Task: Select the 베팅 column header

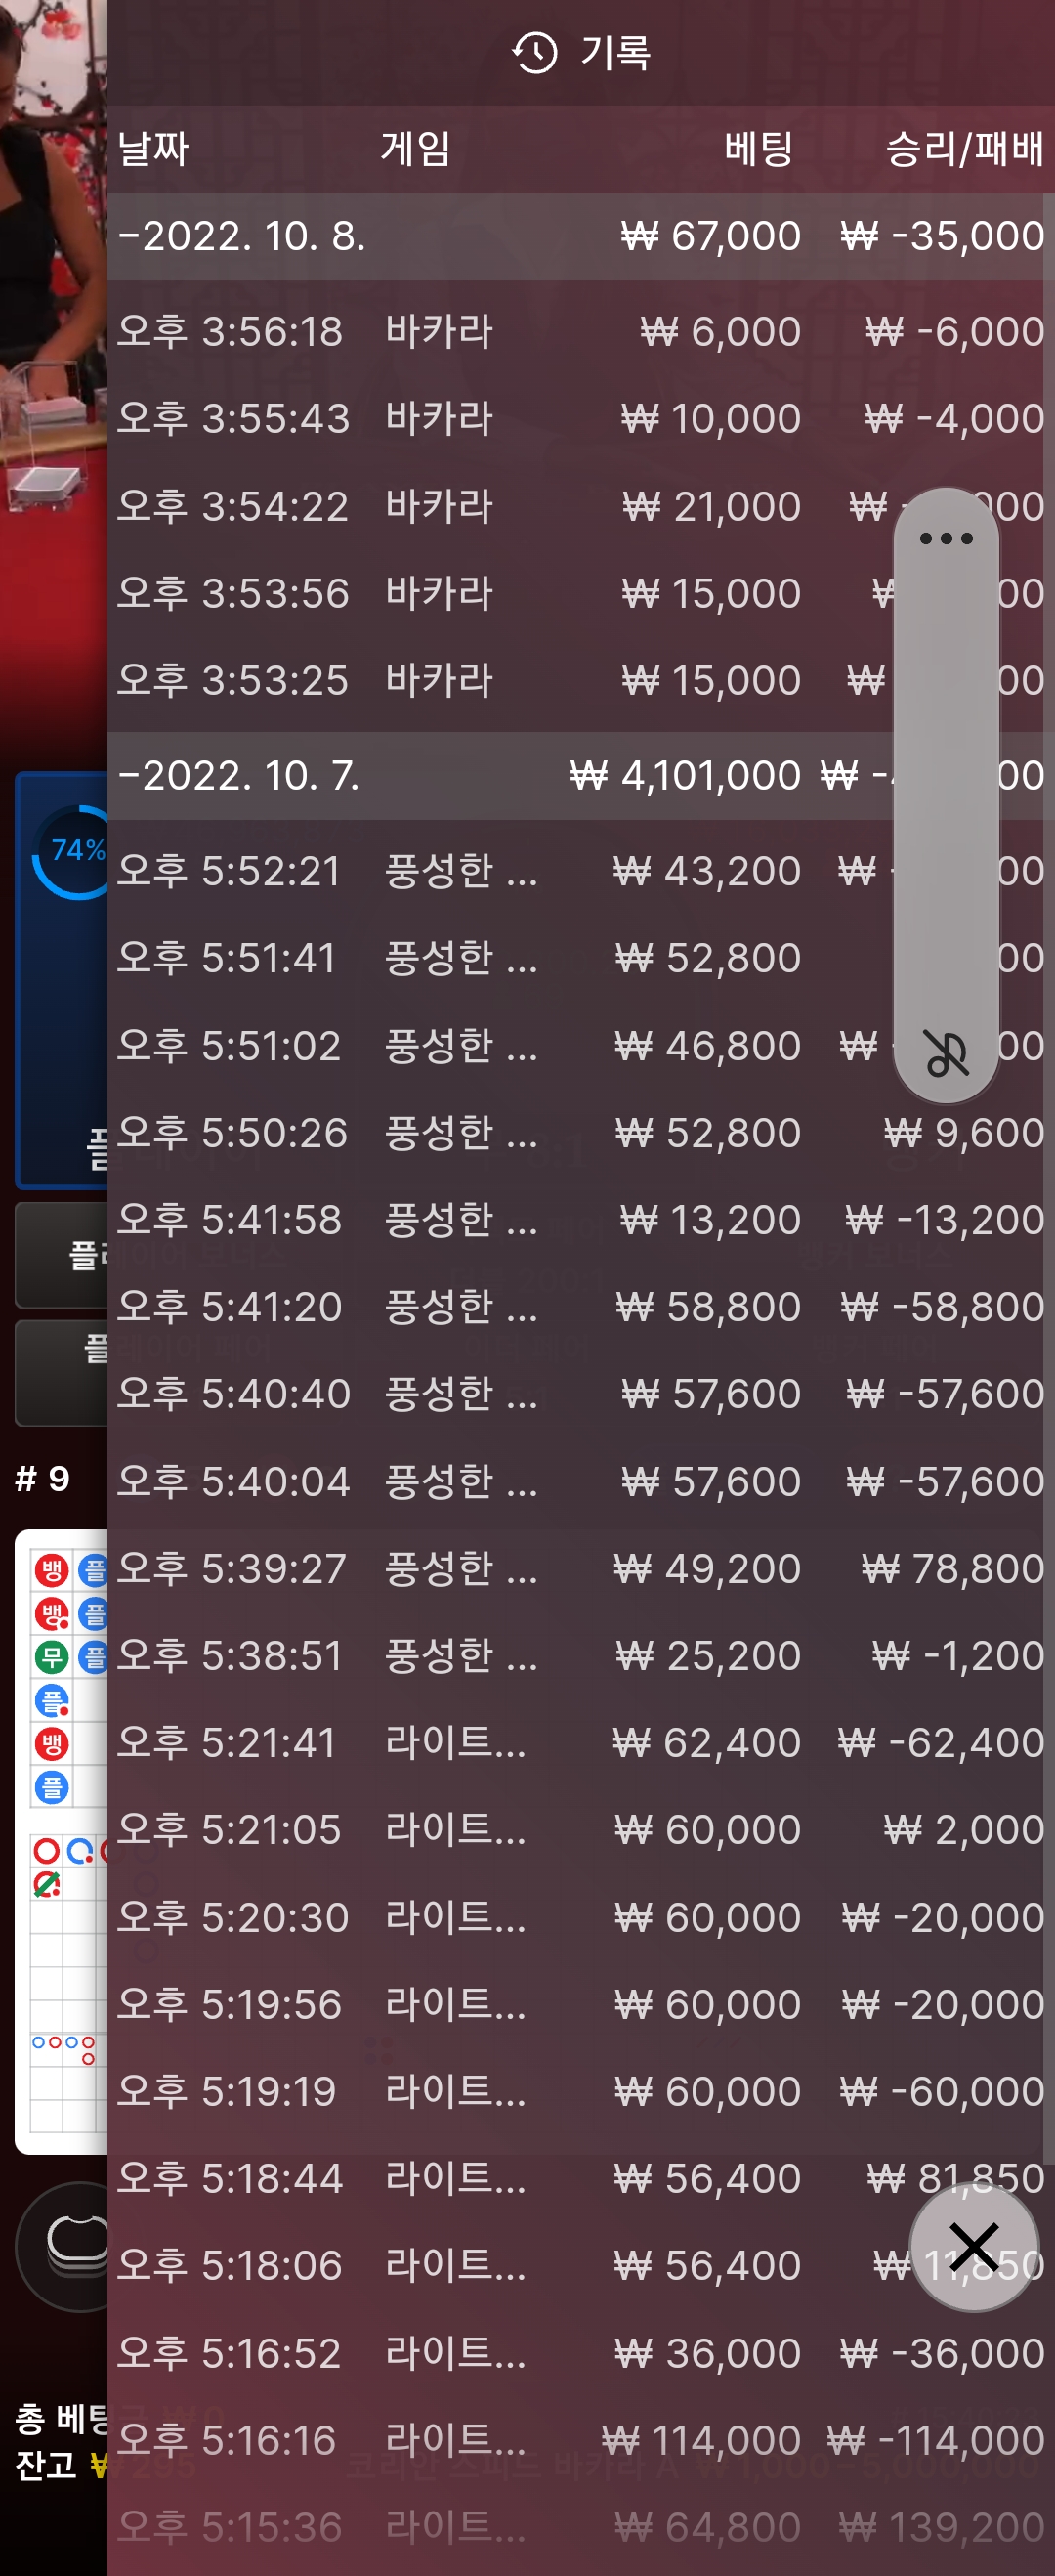Action: coord(758,150)
